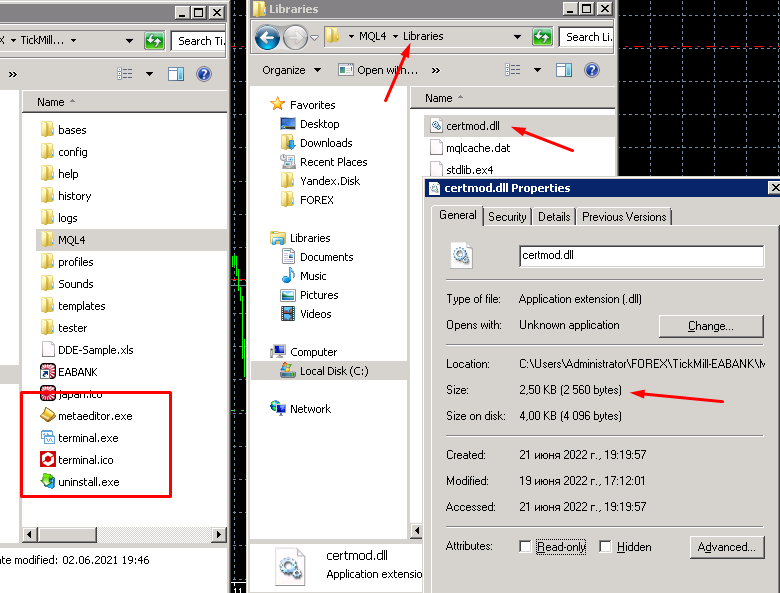Image resolution: width=780 pixels, height=593 pixels.
Task: Click the refresh icon in TickMill window
Action: [x=154, y=41]
